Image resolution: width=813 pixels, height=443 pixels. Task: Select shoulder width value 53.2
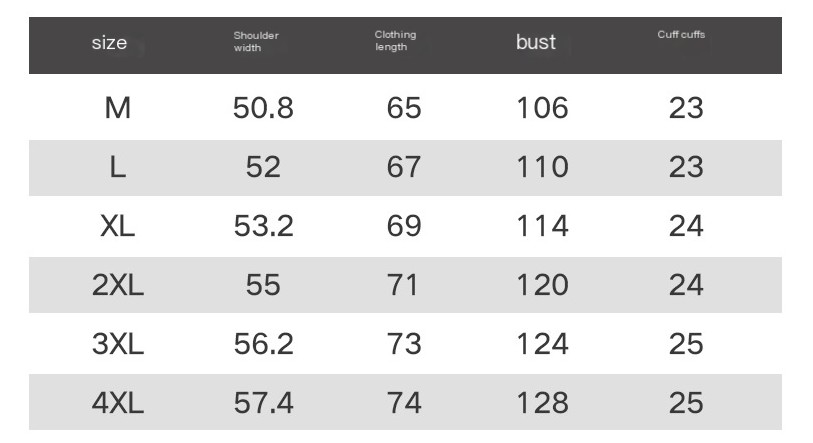[x=263, y=226]
